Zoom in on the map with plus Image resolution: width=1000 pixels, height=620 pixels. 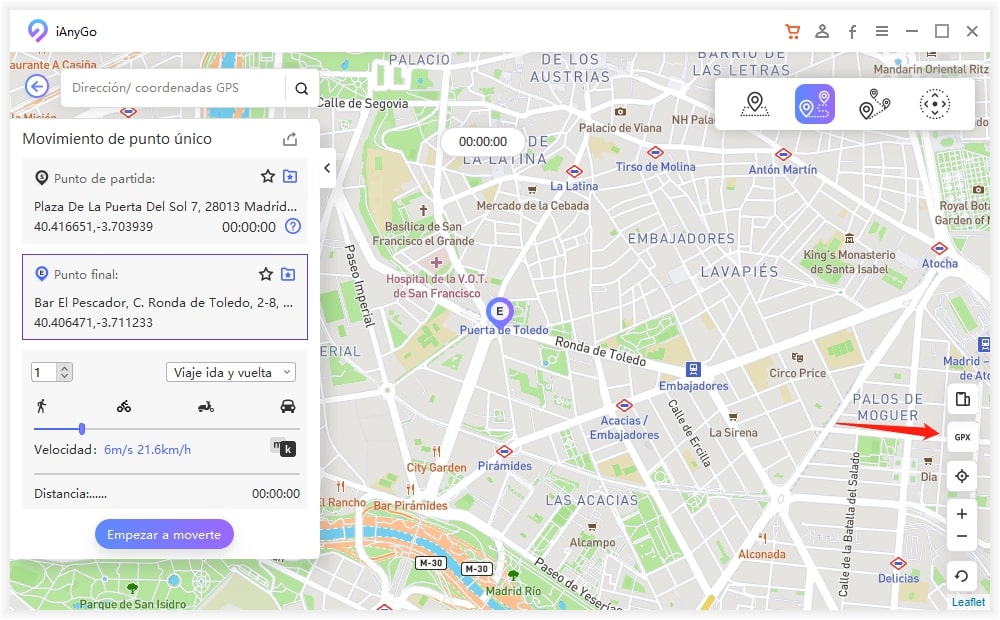(962, 513)
